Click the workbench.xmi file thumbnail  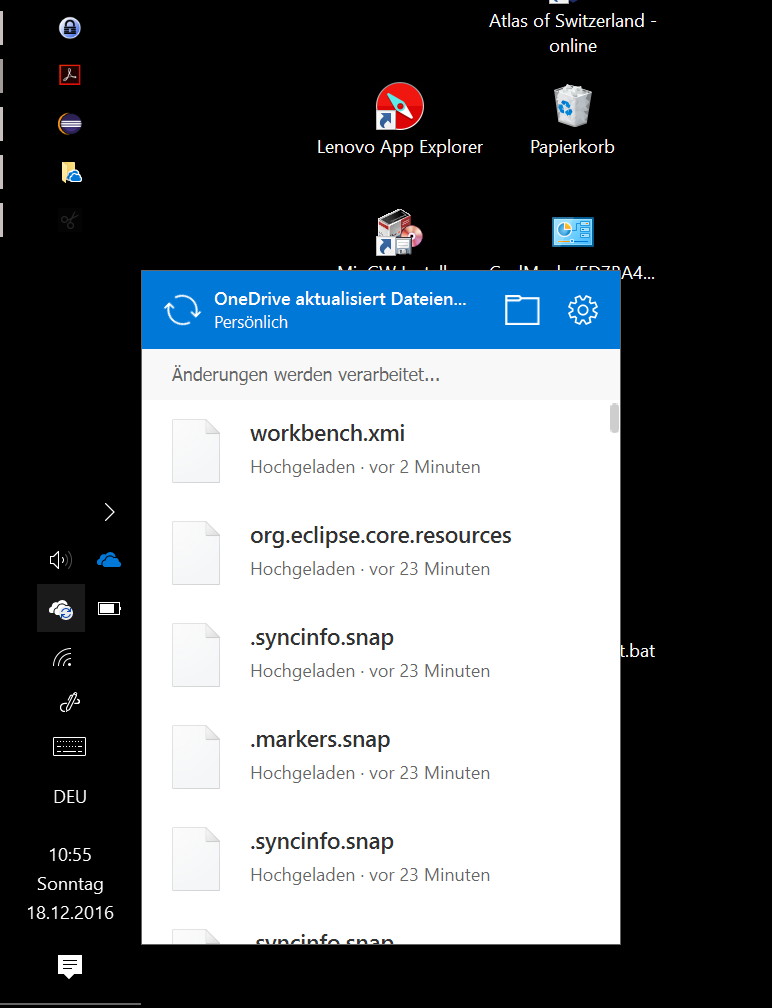click(x=196, y=451)
